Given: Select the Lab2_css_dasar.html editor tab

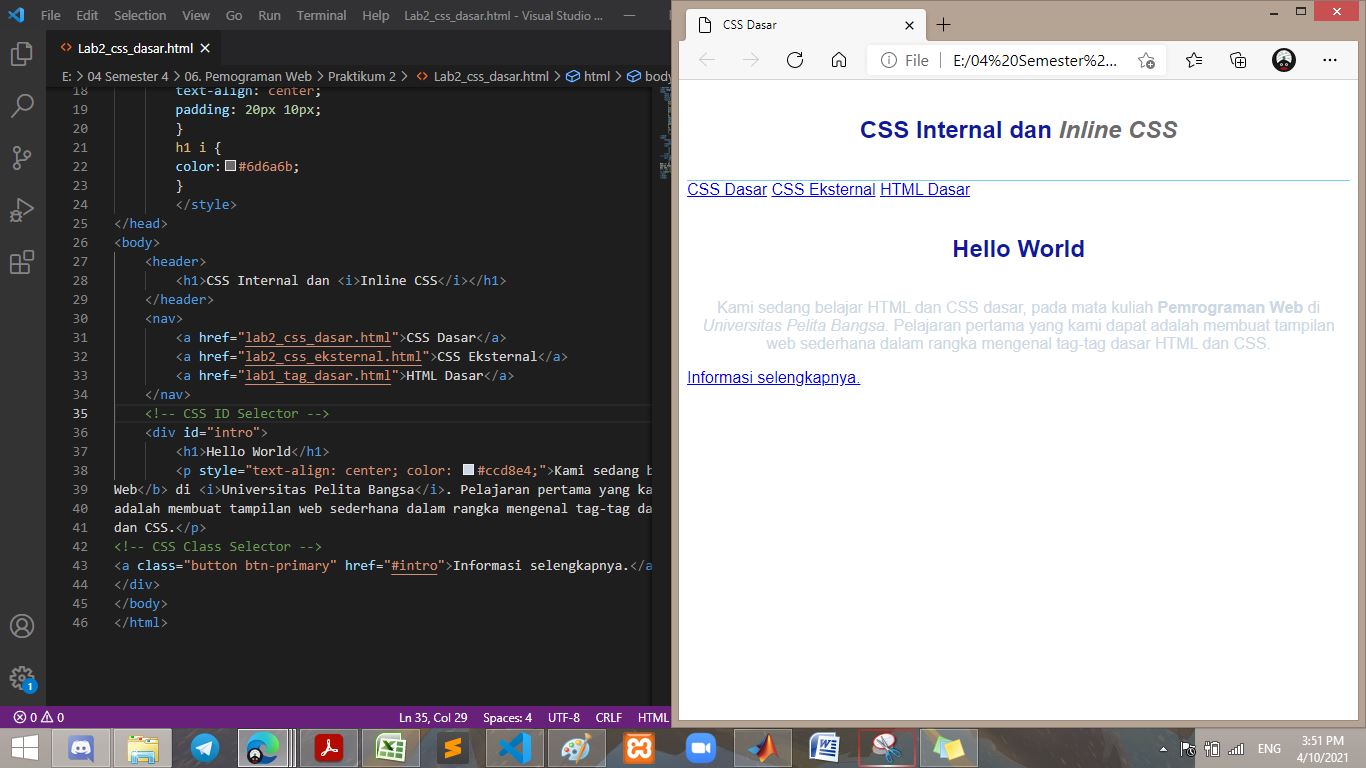Looking at the screenshot, I should click(135, 48).
